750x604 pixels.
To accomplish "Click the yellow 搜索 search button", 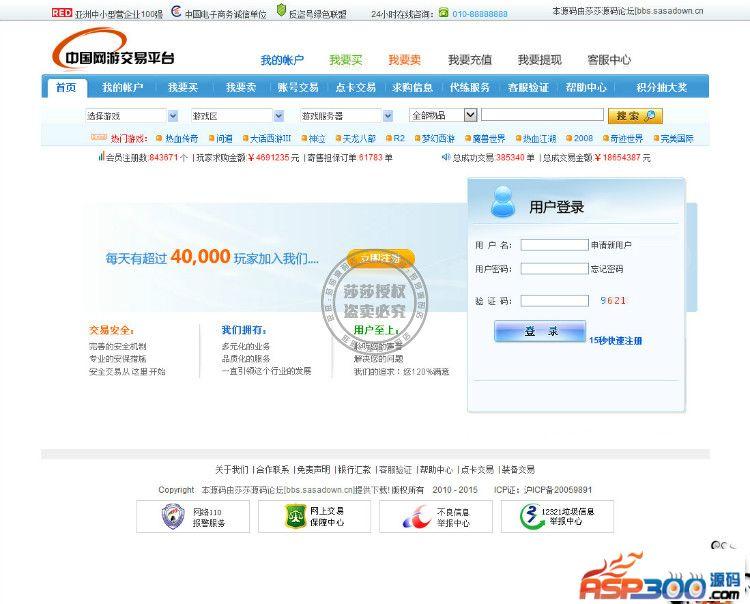I will [635, 116].
